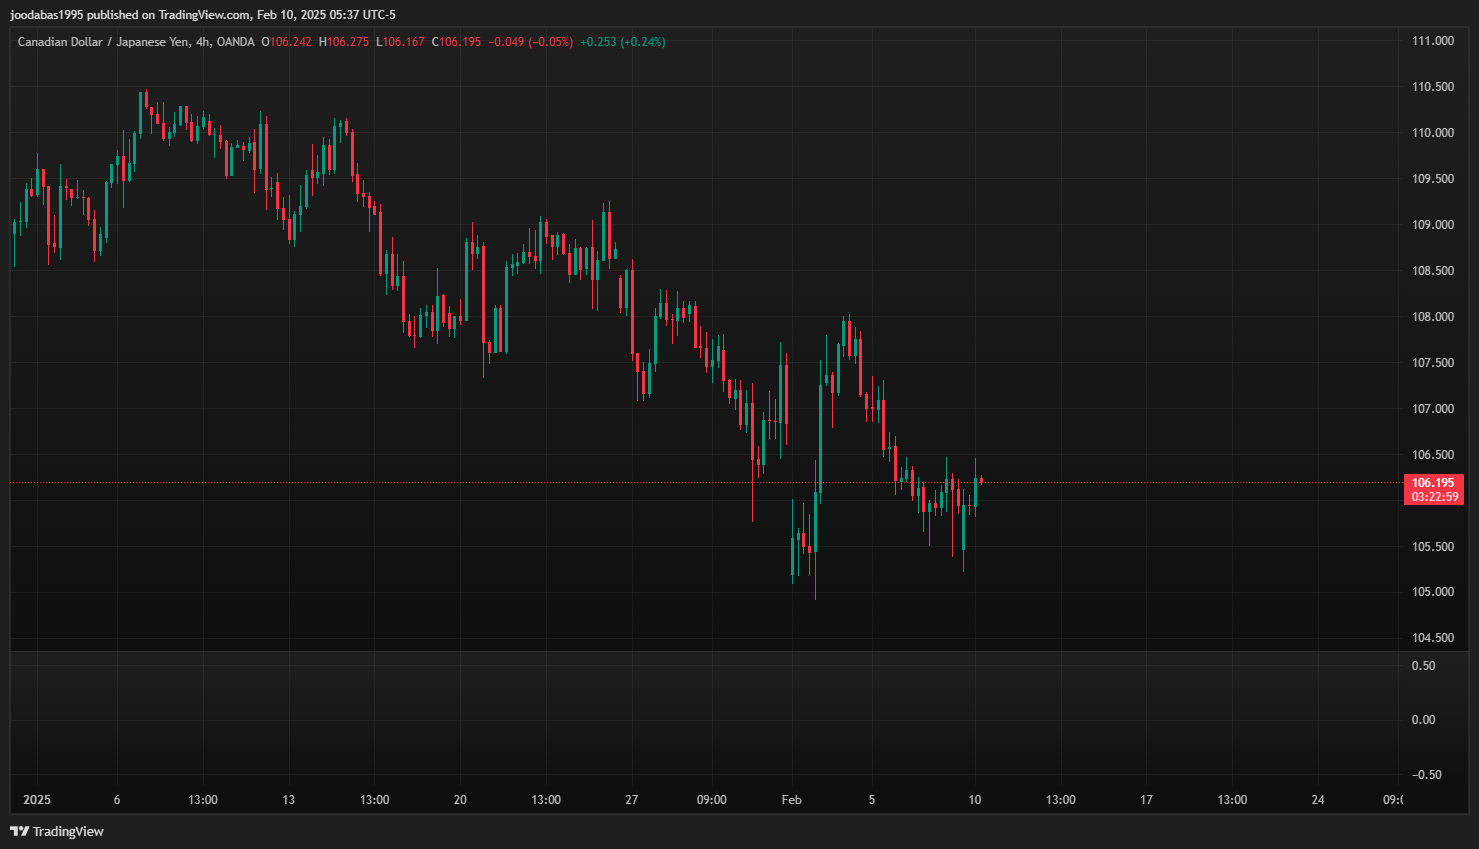Click the 0.00 indicator pane scale label
The height and width of the screenshot is (849, 1479).
click(1423, 720)
